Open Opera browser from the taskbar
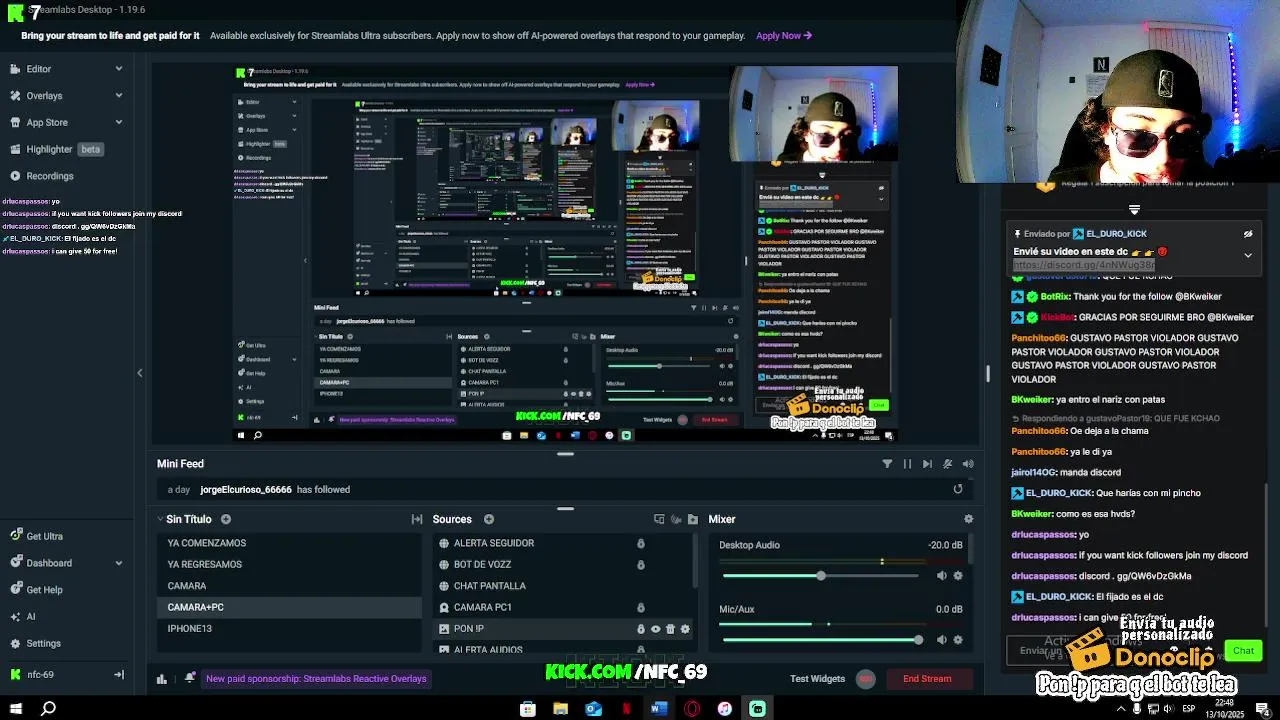 [692, 709]
